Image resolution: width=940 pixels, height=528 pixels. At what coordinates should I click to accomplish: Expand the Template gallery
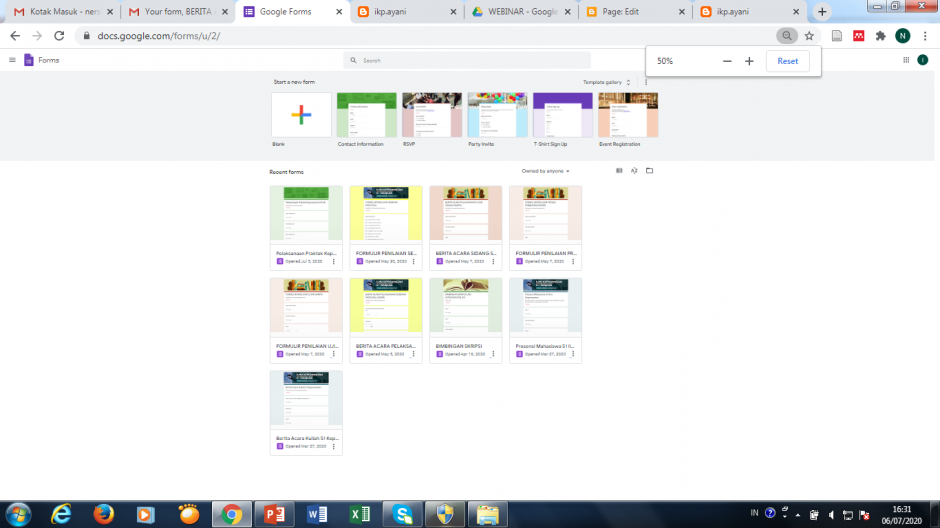pyautogui.click(x=606, y=82)
